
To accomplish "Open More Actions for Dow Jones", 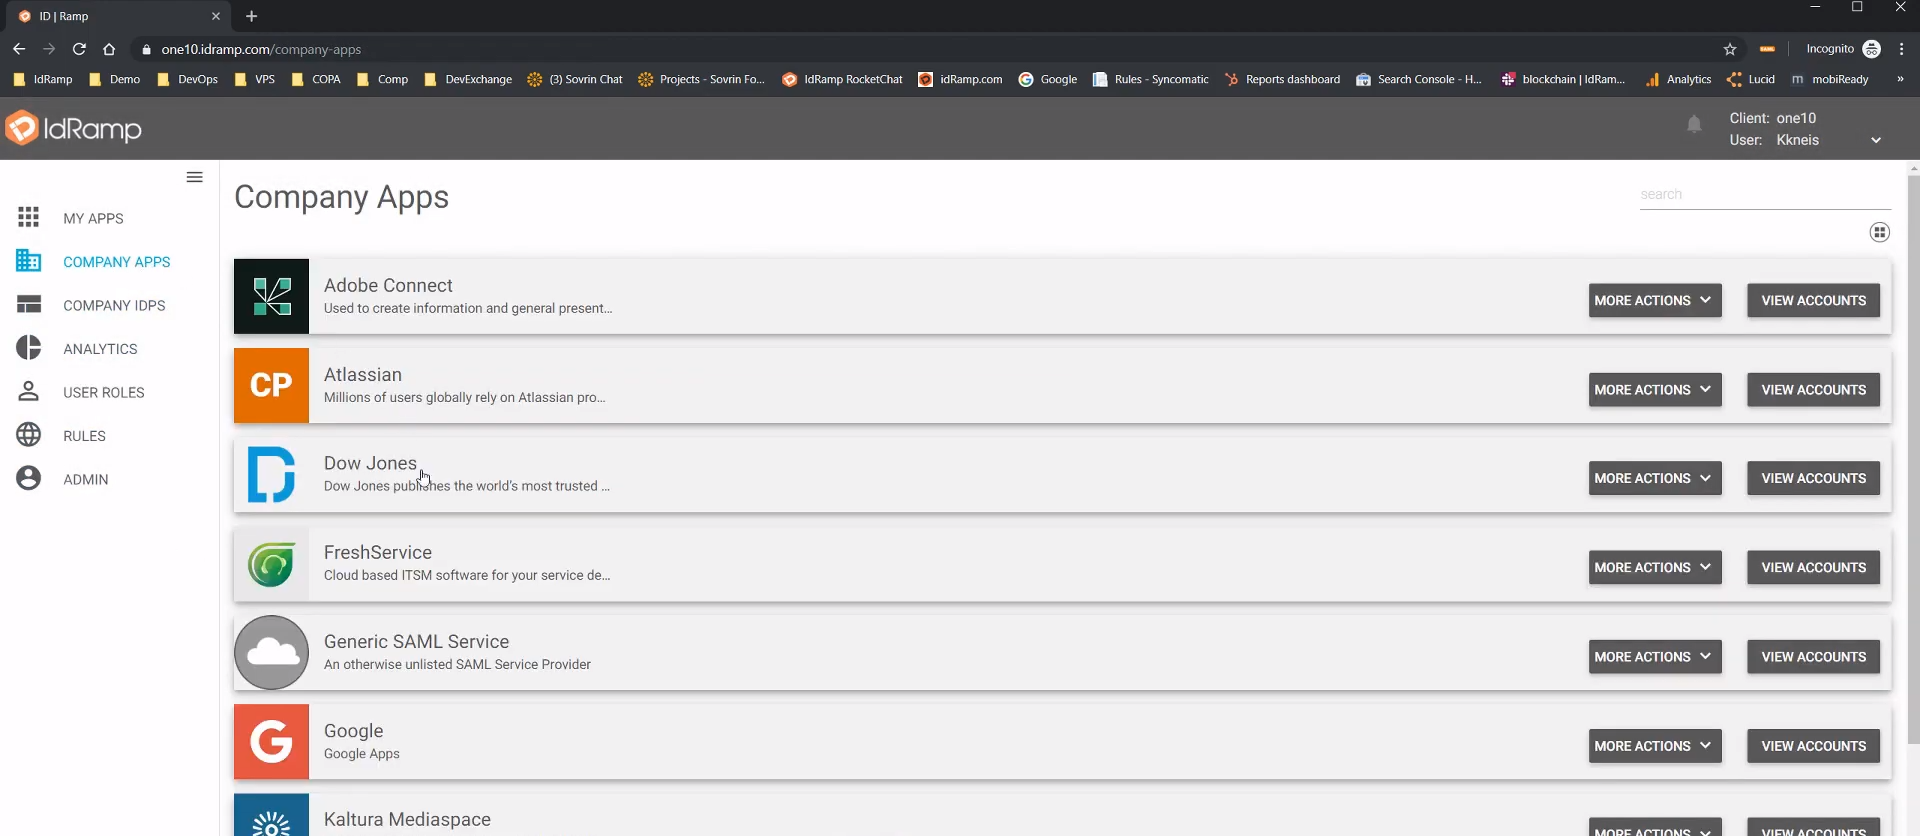I will click(x=1654, y=478).
